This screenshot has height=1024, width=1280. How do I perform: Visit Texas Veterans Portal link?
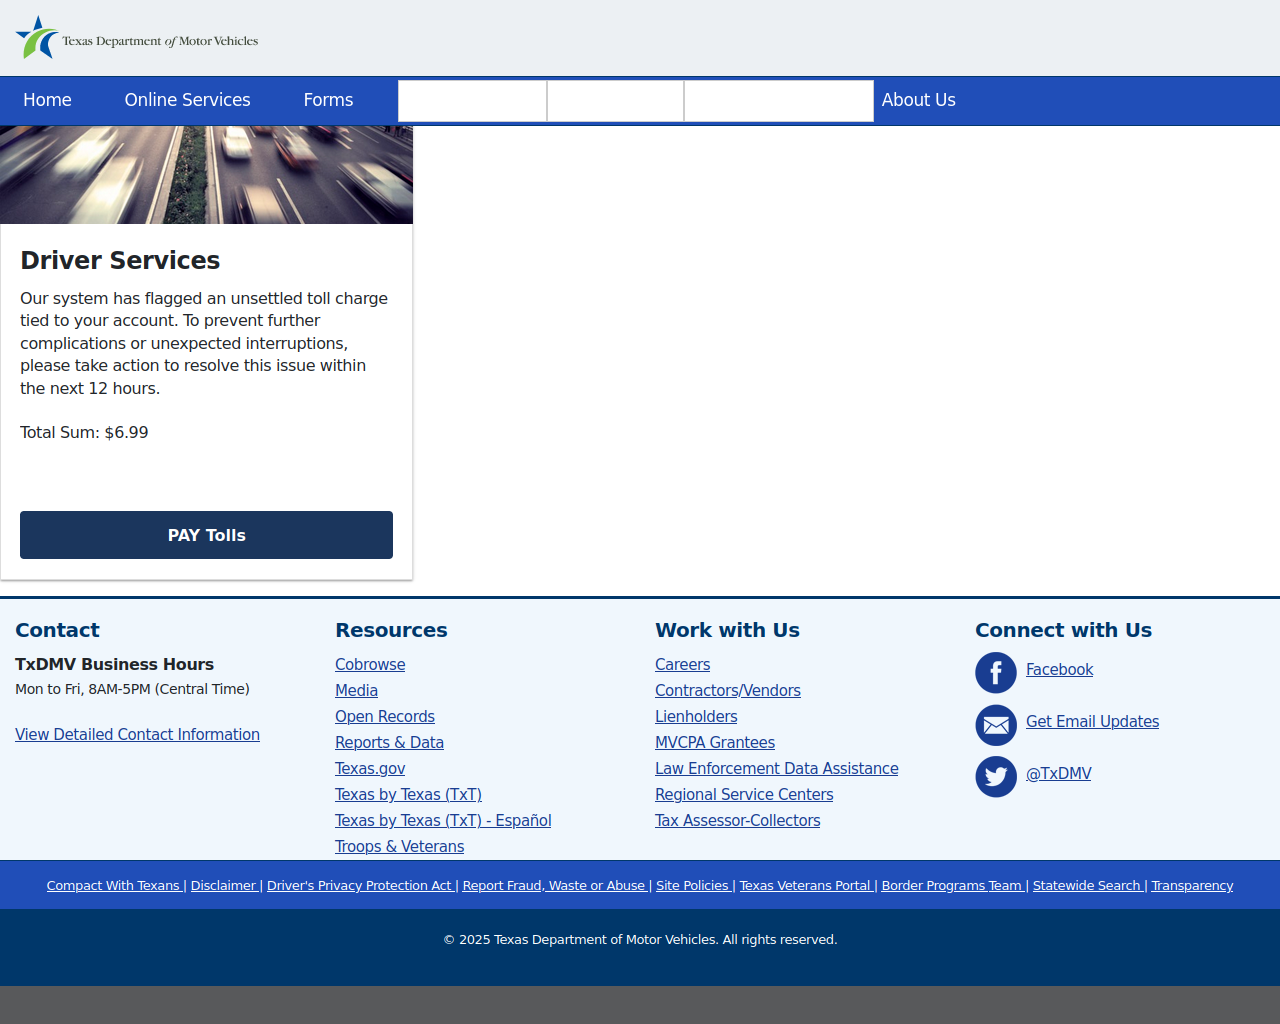(x=805, y=885)
